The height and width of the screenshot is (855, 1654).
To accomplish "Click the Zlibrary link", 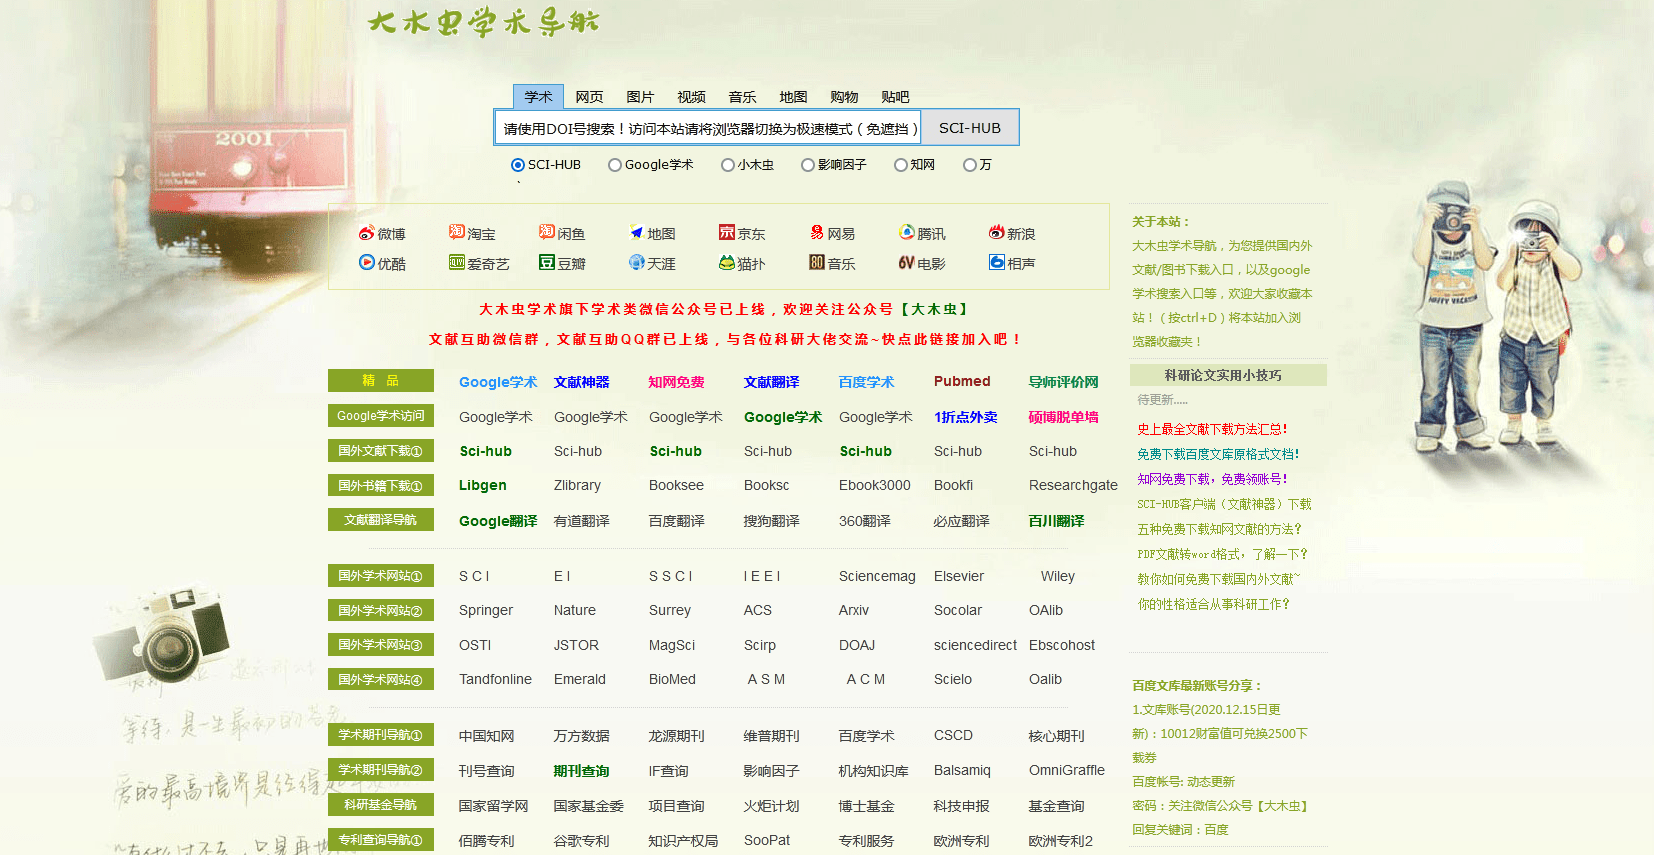I will (x=578, y=485).
